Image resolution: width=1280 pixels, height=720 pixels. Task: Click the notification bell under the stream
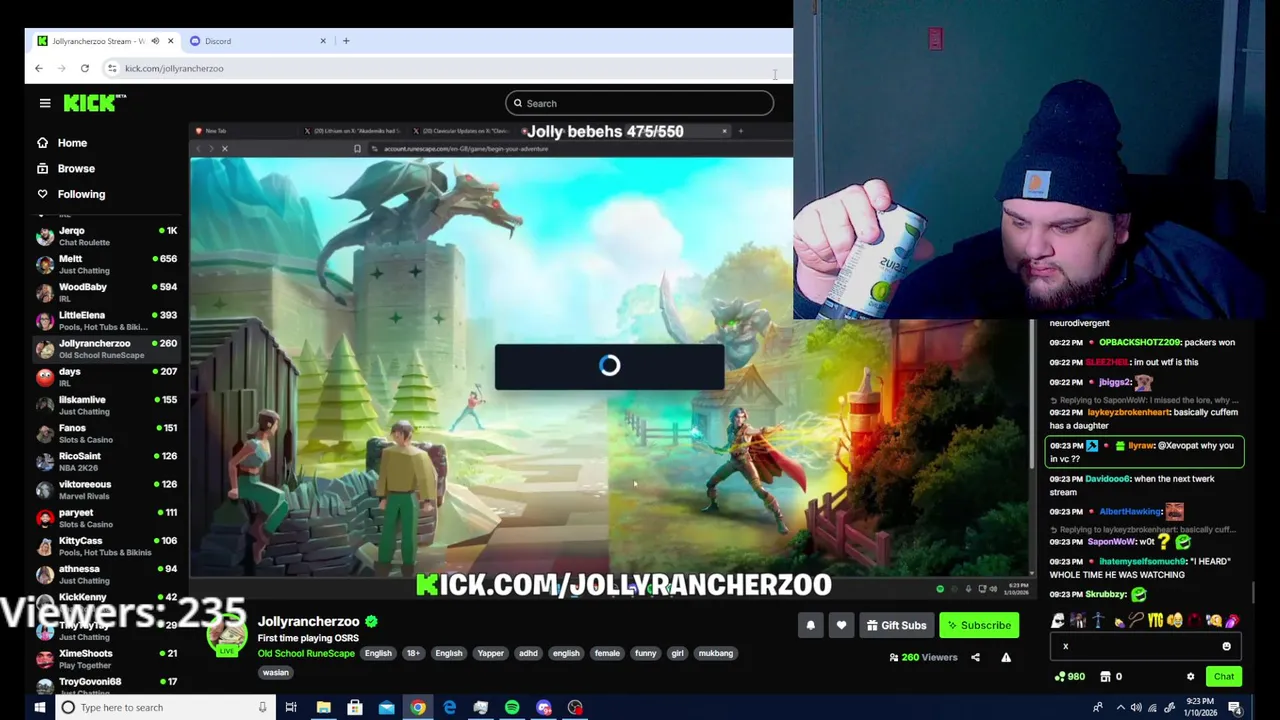point(811,625)
